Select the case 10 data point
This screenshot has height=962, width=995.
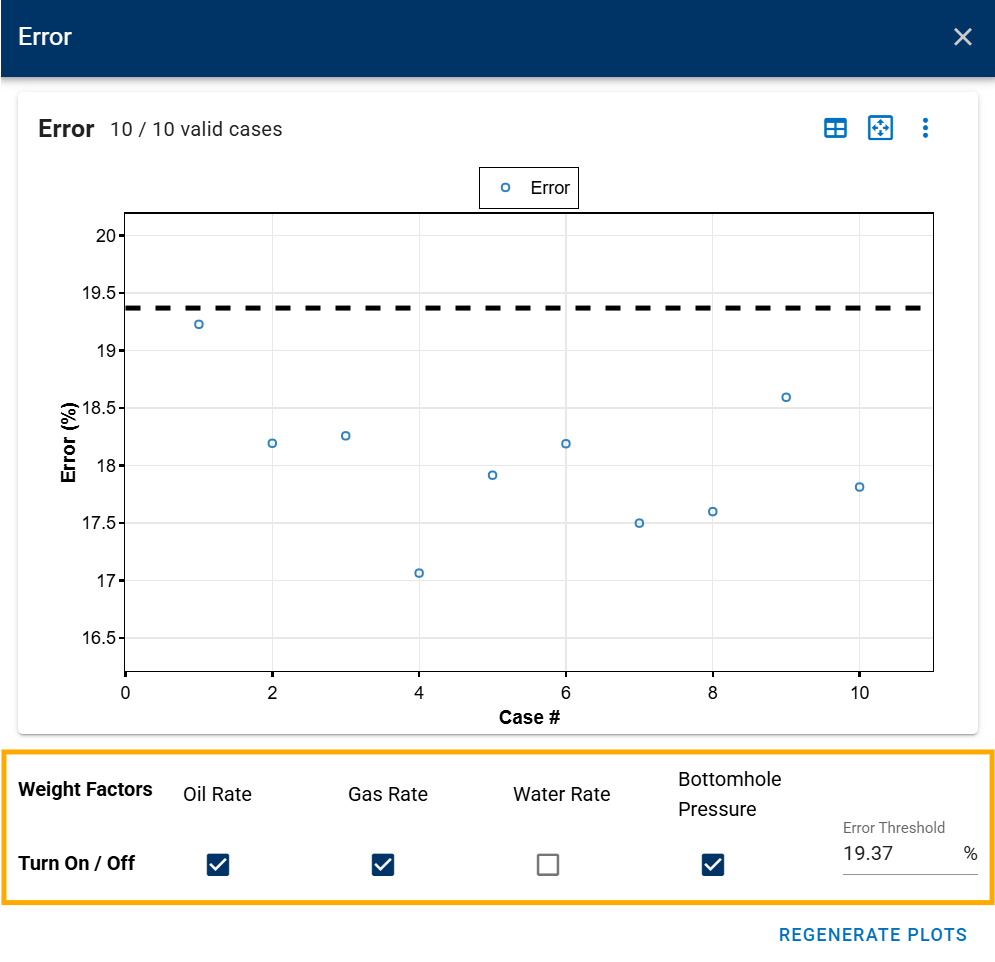[x=859, y=487]
